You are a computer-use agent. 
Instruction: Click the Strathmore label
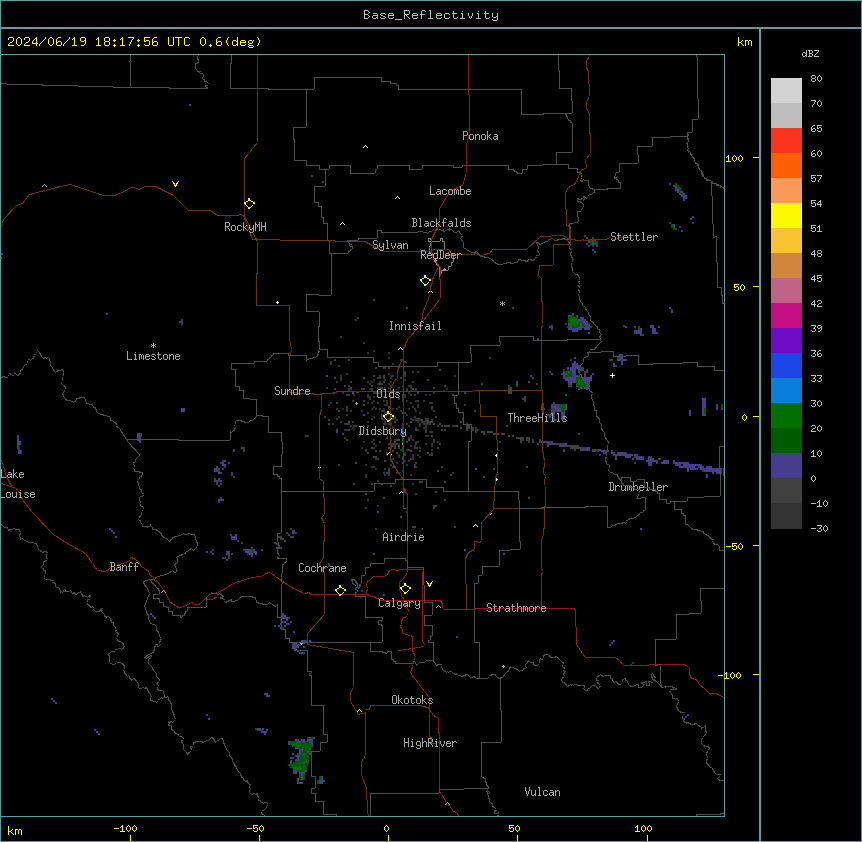pyautogui.click(x=516, y=608)
